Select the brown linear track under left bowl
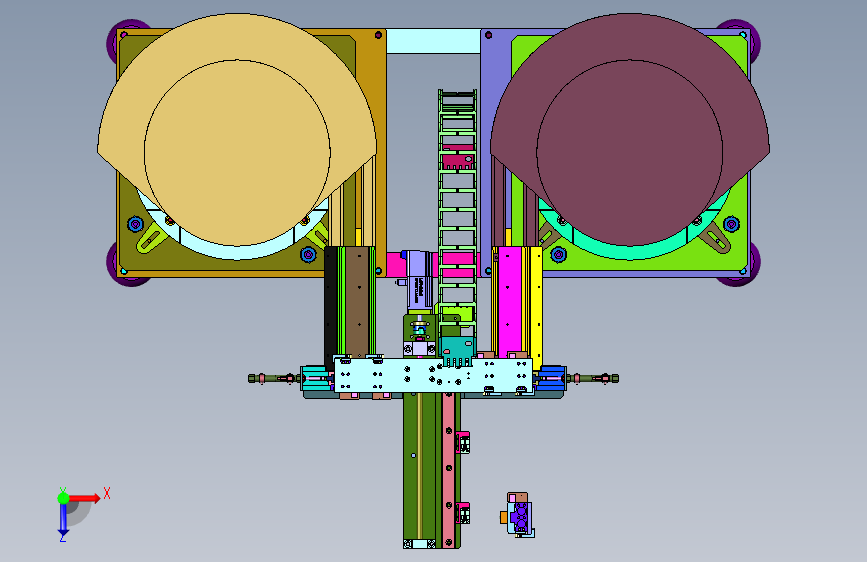This screenshot has height=562, width=867. coord(357,301)
